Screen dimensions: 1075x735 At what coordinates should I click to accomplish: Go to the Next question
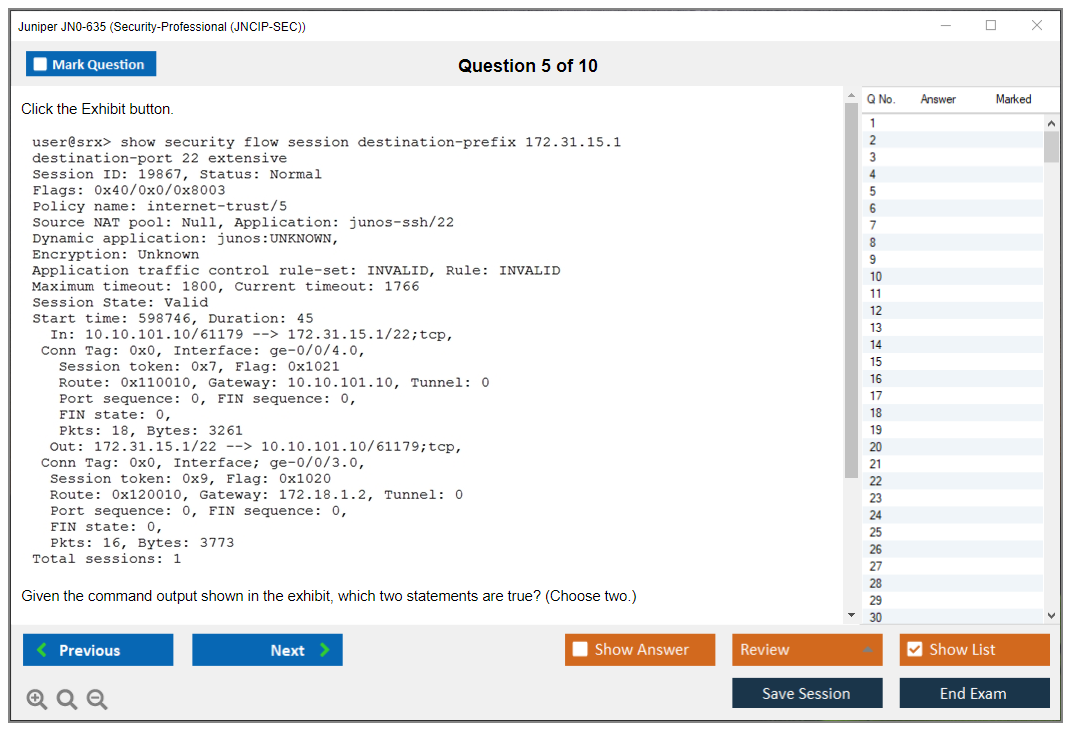pos(267,650)
